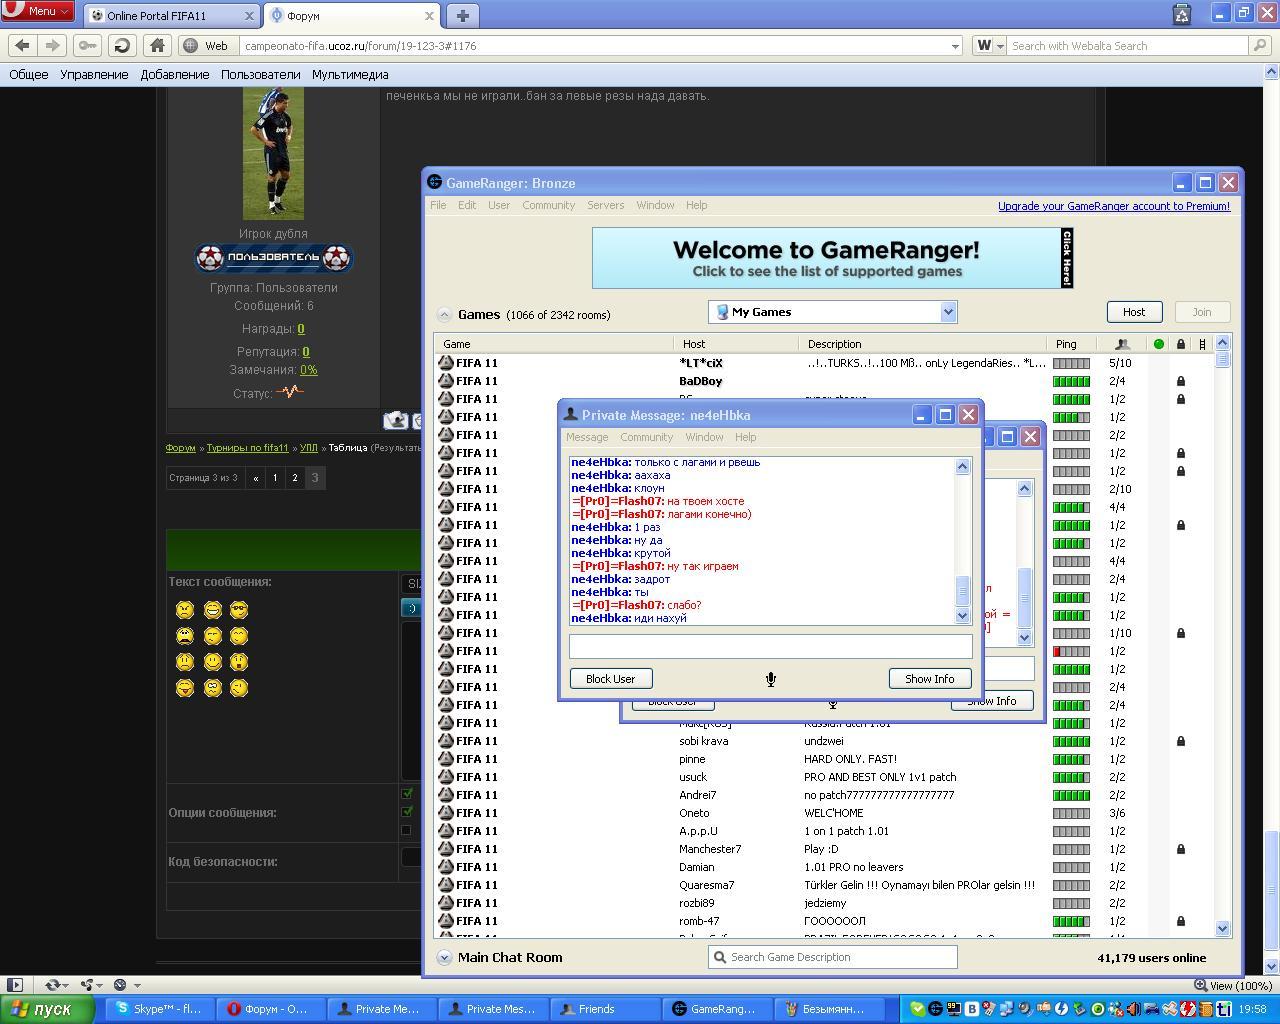Insert the tongue-out smiley in forum form
The height and width of the screenshot is (1024, 1280).
(x=184, y=687)
